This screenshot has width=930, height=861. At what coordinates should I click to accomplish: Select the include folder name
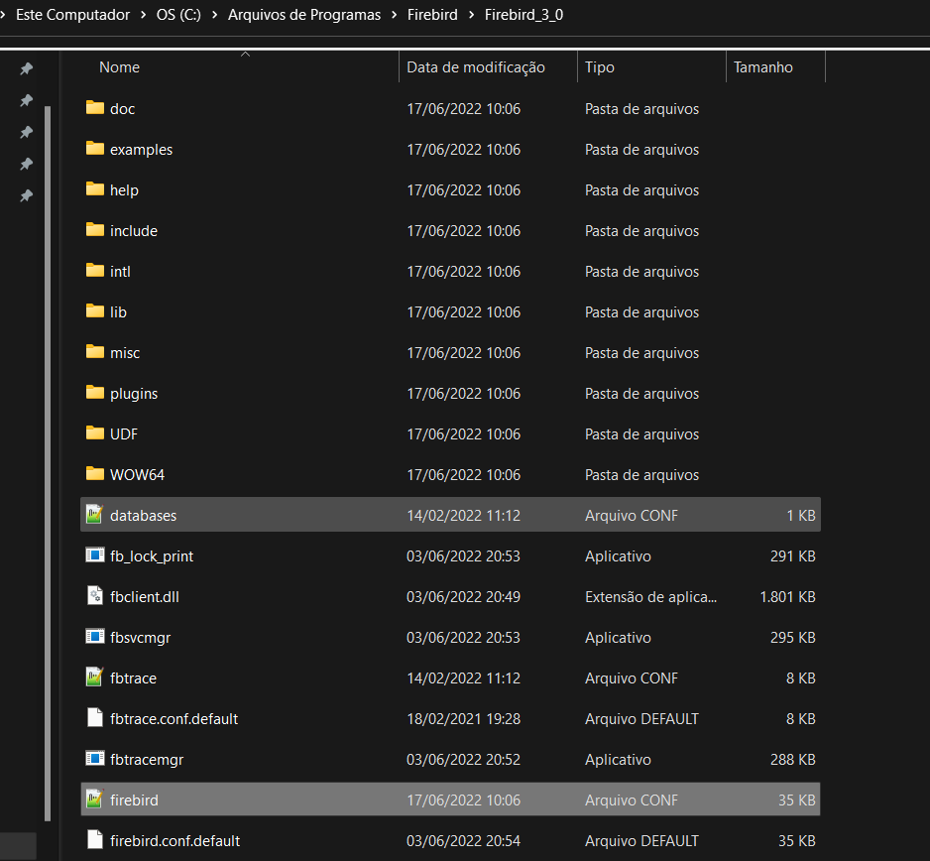[133, 231]
